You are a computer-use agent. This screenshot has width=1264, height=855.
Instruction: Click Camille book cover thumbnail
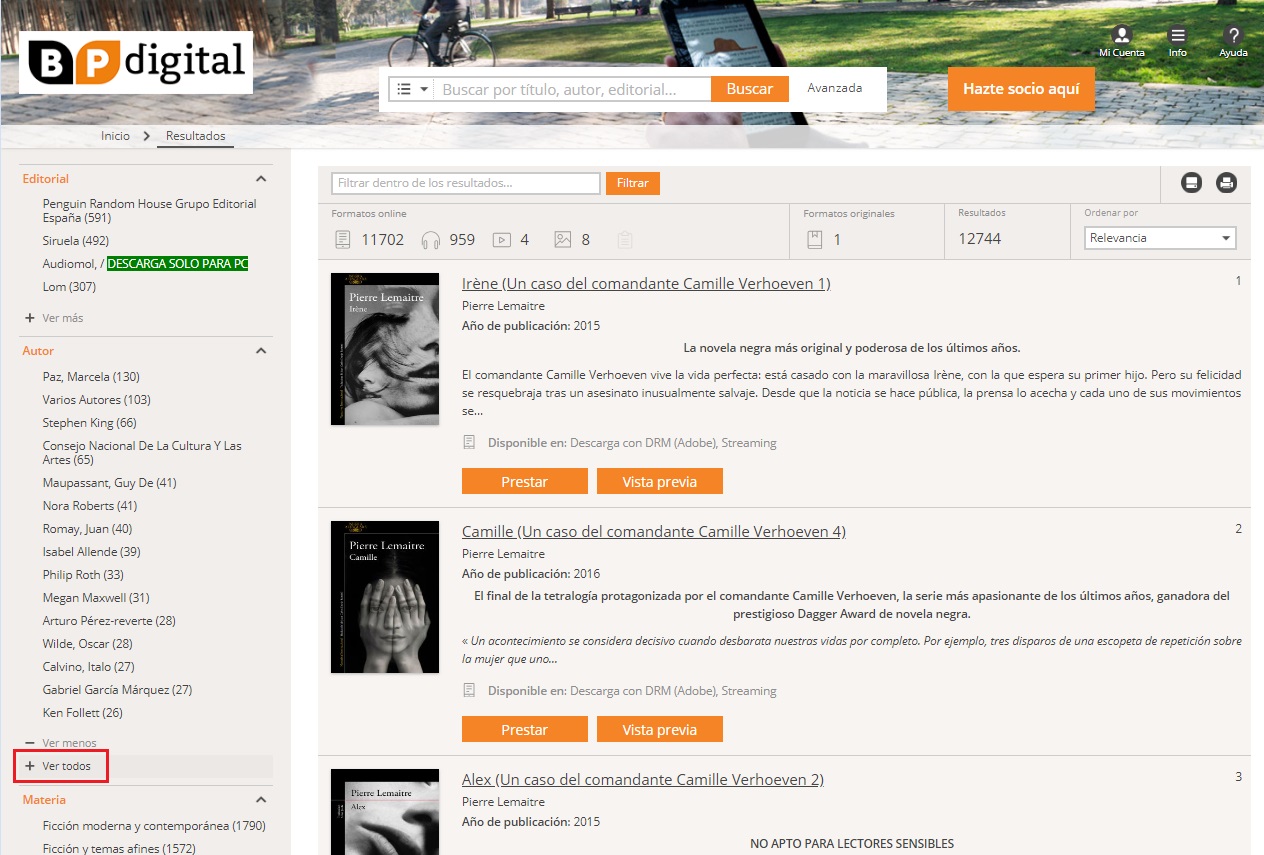pyautogui.click(x=385, y=597)
